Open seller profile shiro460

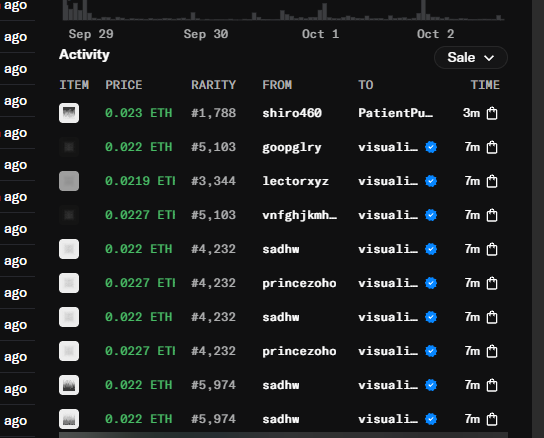(292, 113)
